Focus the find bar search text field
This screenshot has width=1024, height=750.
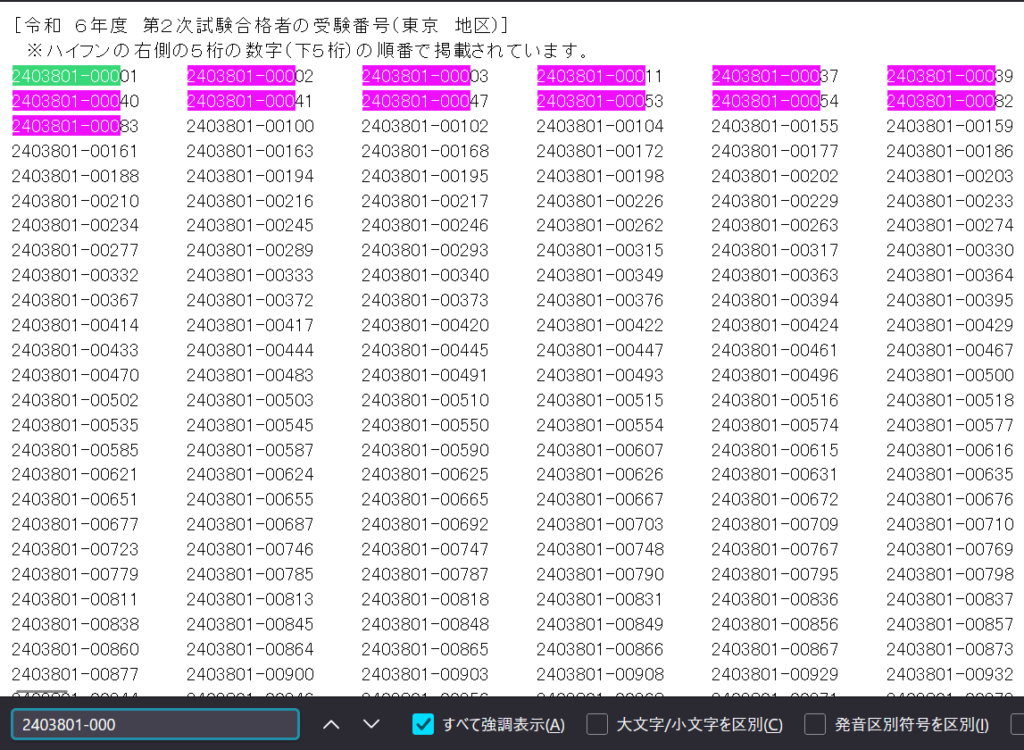[155, 724]
